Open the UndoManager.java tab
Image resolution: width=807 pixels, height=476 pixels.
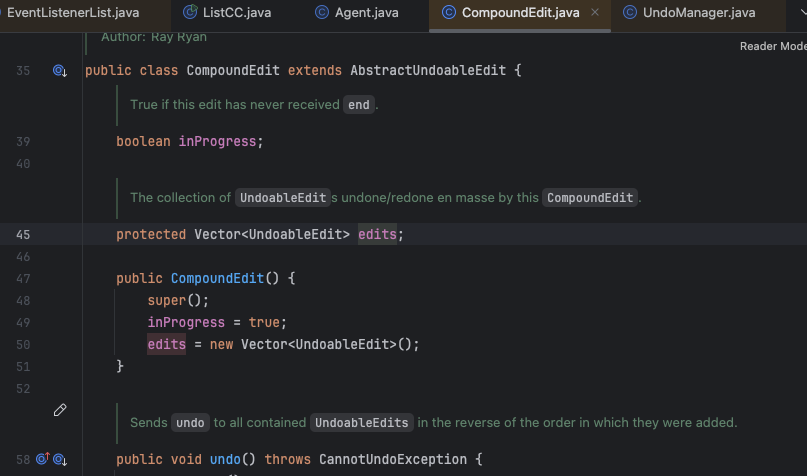tap(699, 13)
